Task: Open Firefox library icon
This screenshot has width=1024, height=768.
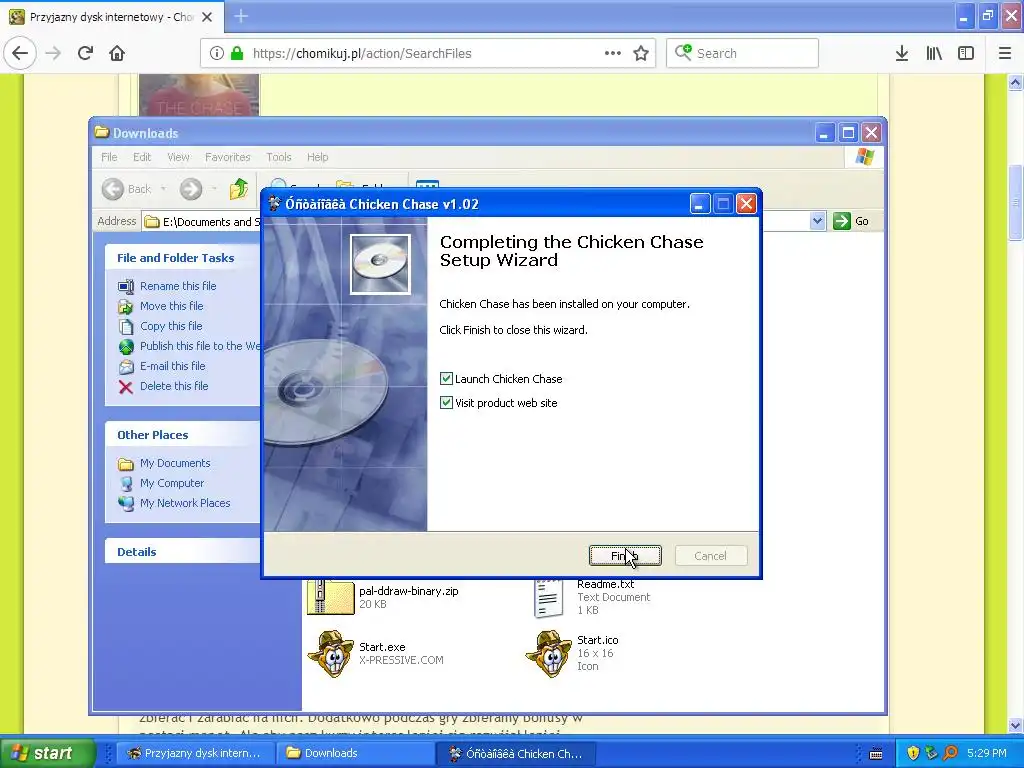Action: 934,54
